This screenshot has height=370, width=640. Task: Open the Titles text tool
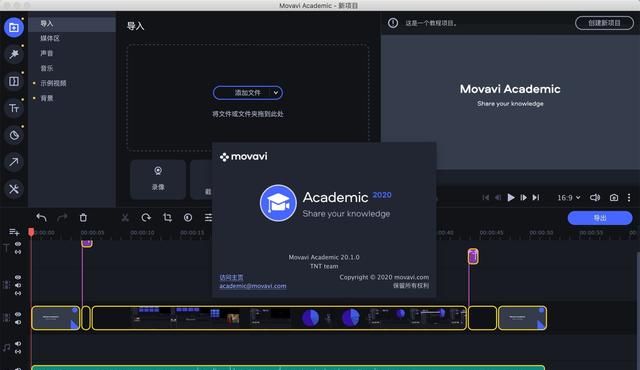14,108
